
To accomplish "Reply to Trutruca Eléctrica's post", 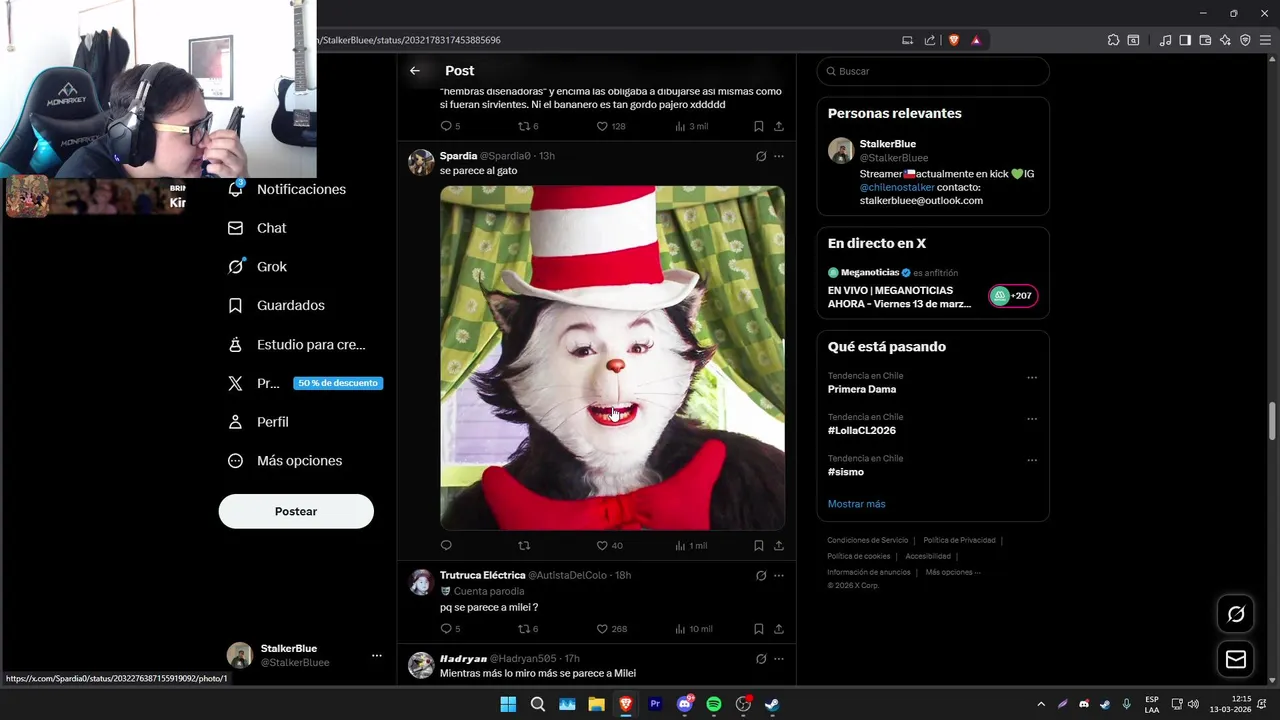I will click(x=450, y=629).
